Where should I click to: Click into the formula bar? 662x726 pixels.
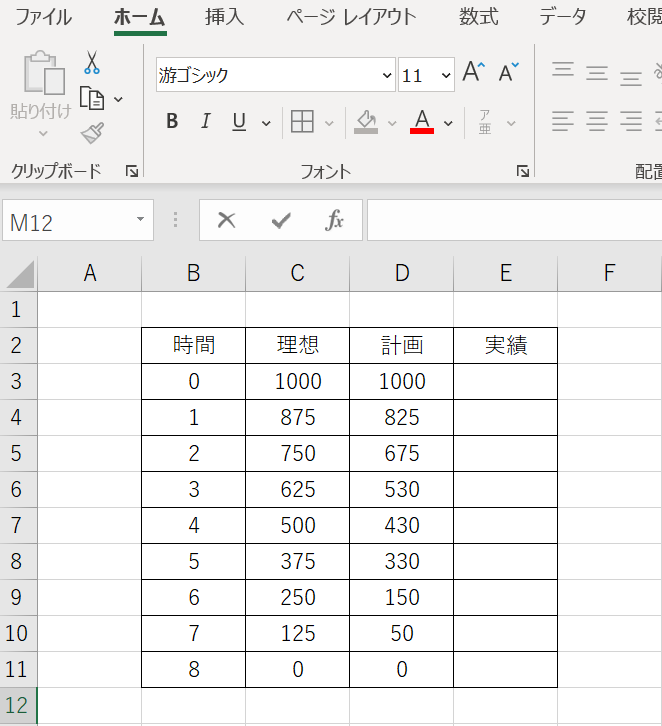point(514,220)
